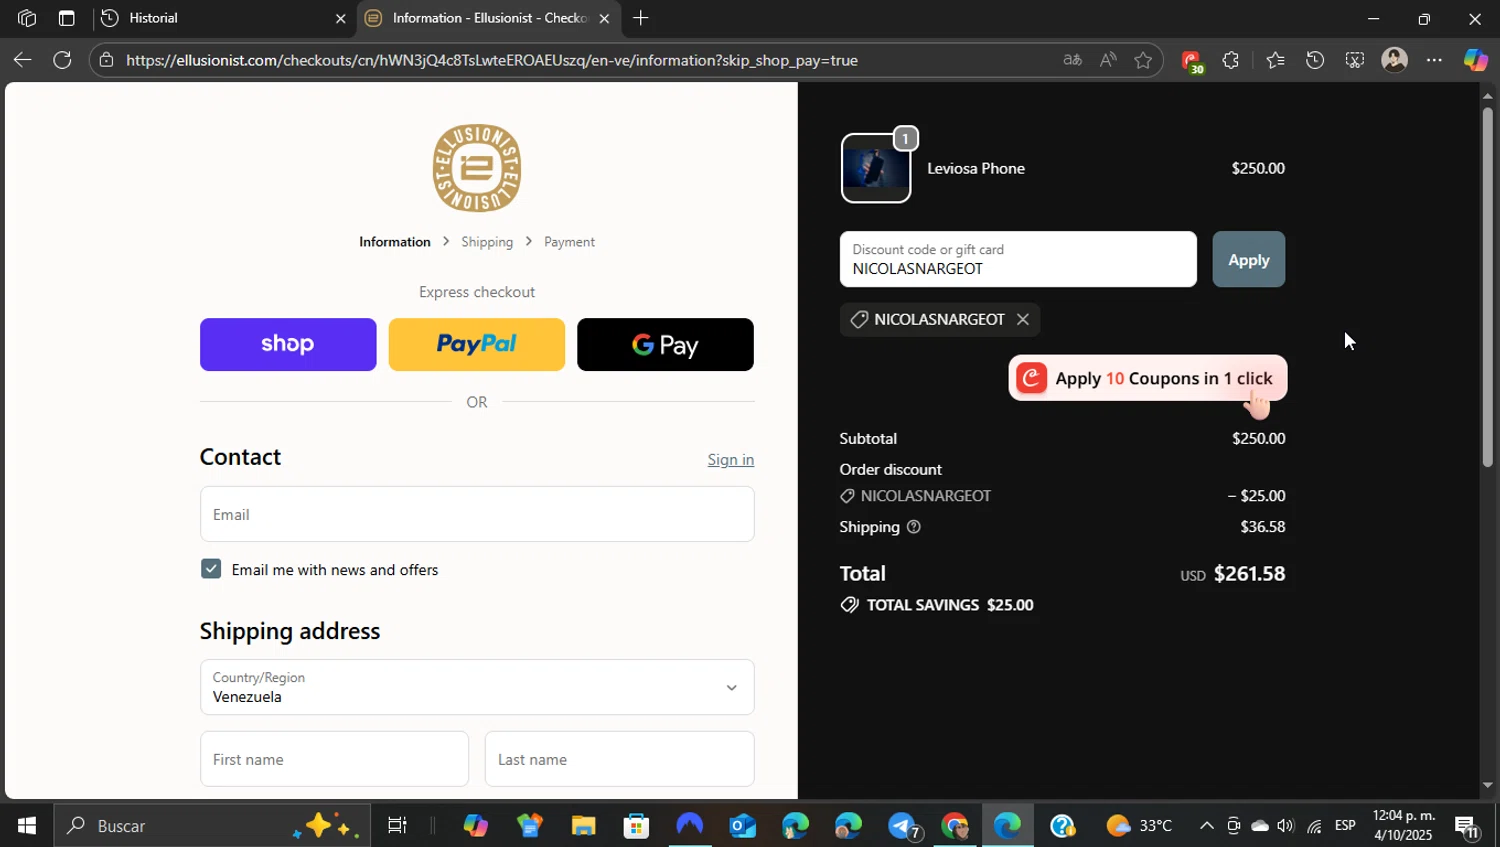
Task: Go to the Payment breadcrumb step
Action: pos(569,242)
